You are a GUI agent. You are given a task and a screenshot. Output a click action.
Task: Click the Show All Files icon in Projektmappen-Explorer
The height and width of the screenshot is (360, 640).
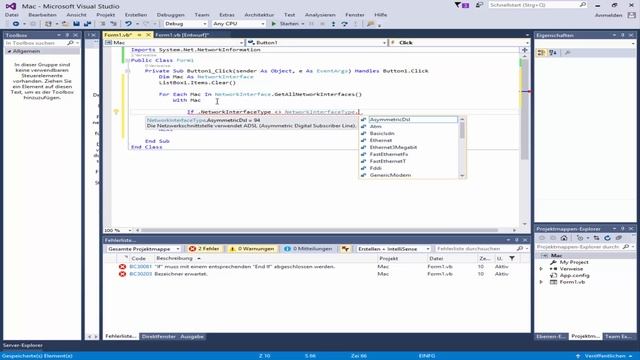pos(619,238)
